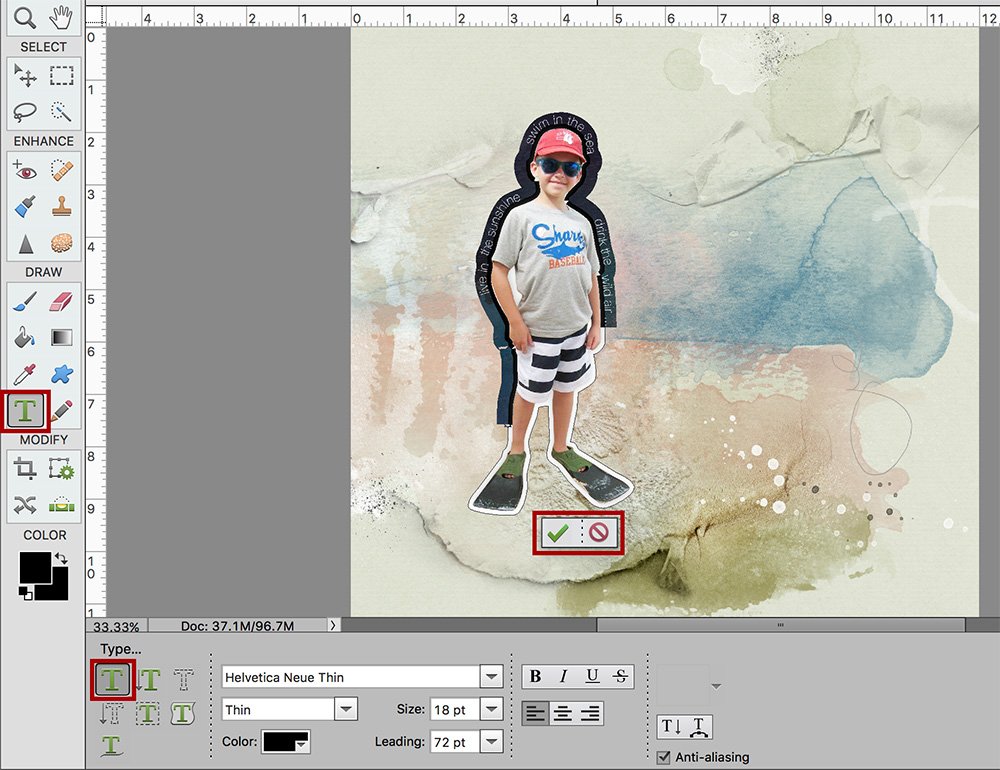Expand the Leading 72 pt dropdown
The image size is (1000, 770).
(492, 742)
